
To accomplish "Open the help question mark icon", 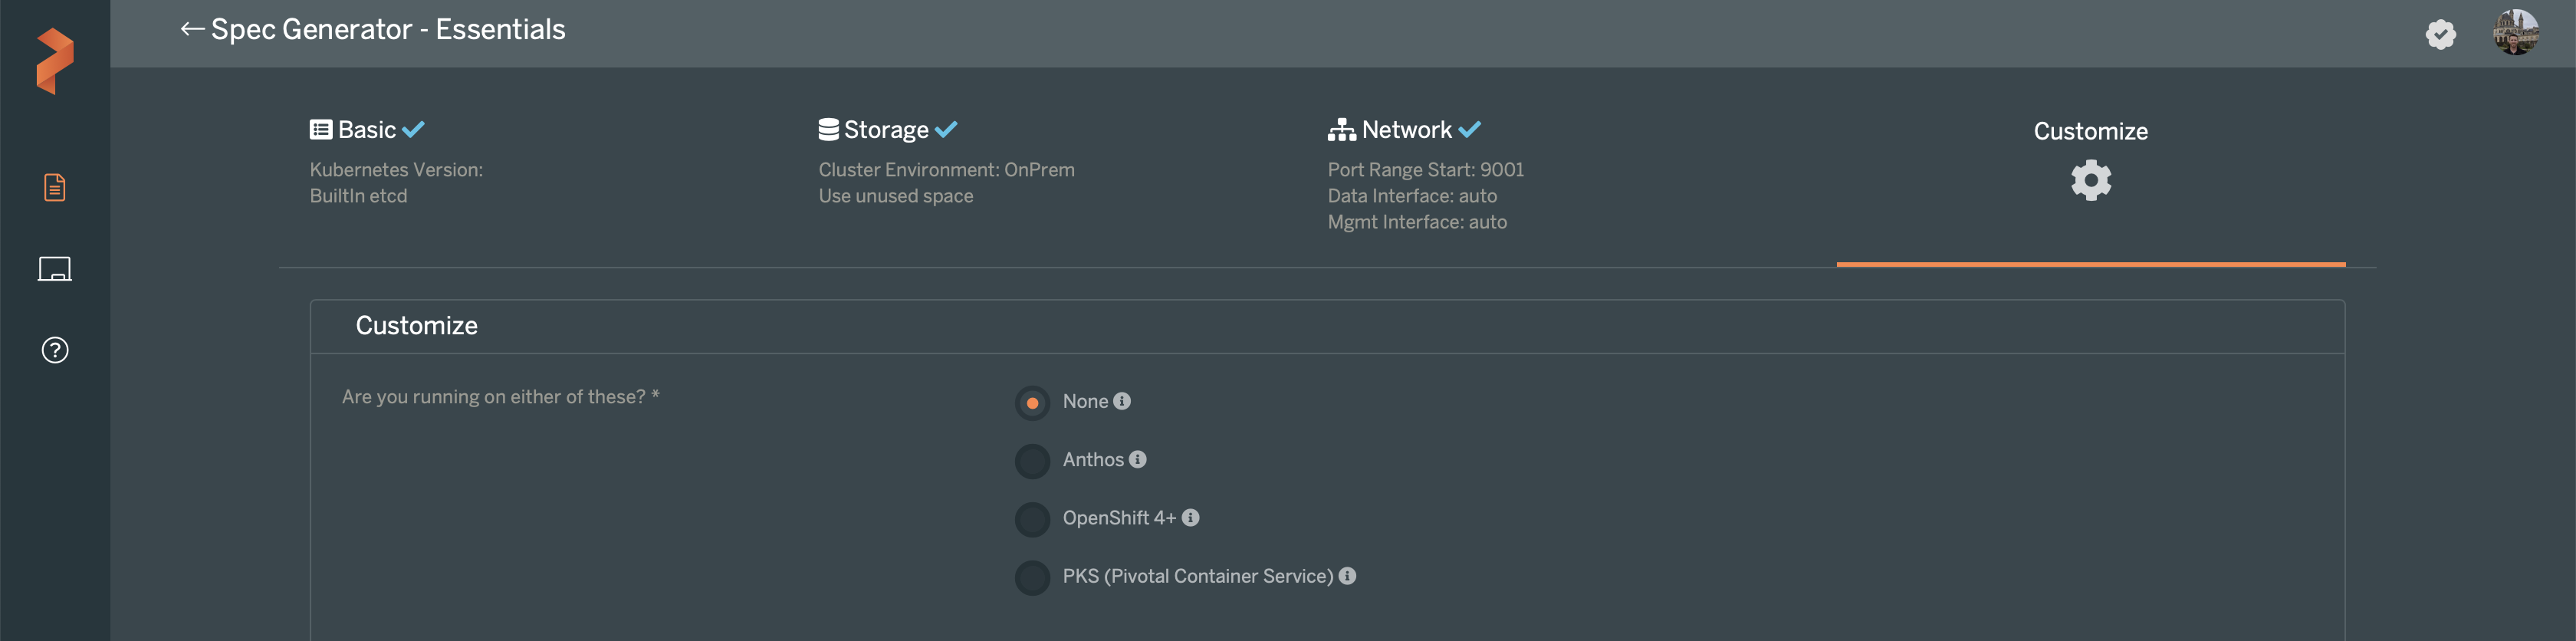I will tap(55, 350).
